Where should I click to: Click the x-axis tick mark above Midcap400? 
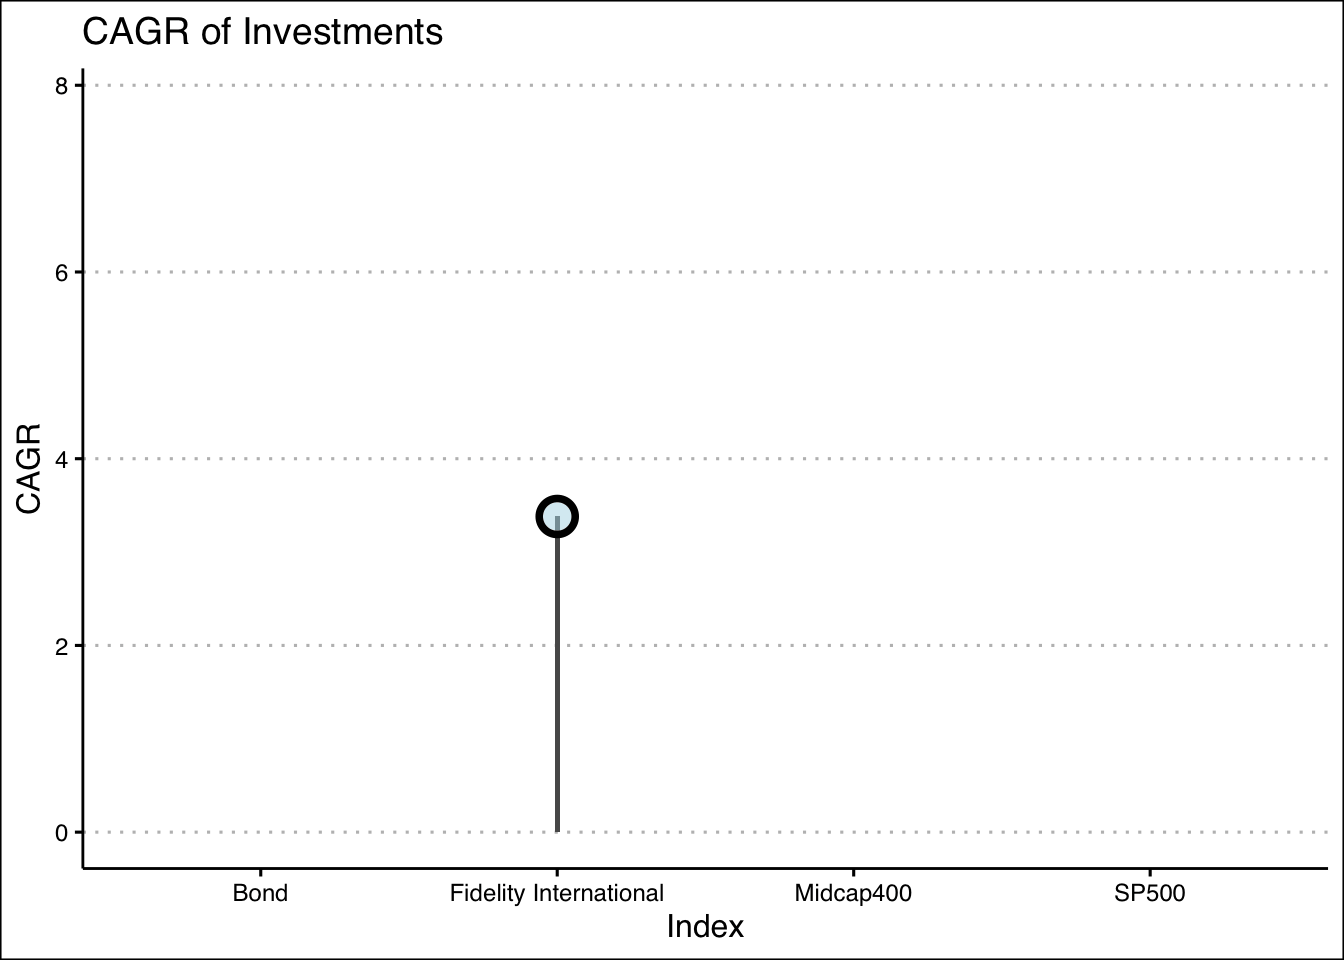tap(853, 872)
